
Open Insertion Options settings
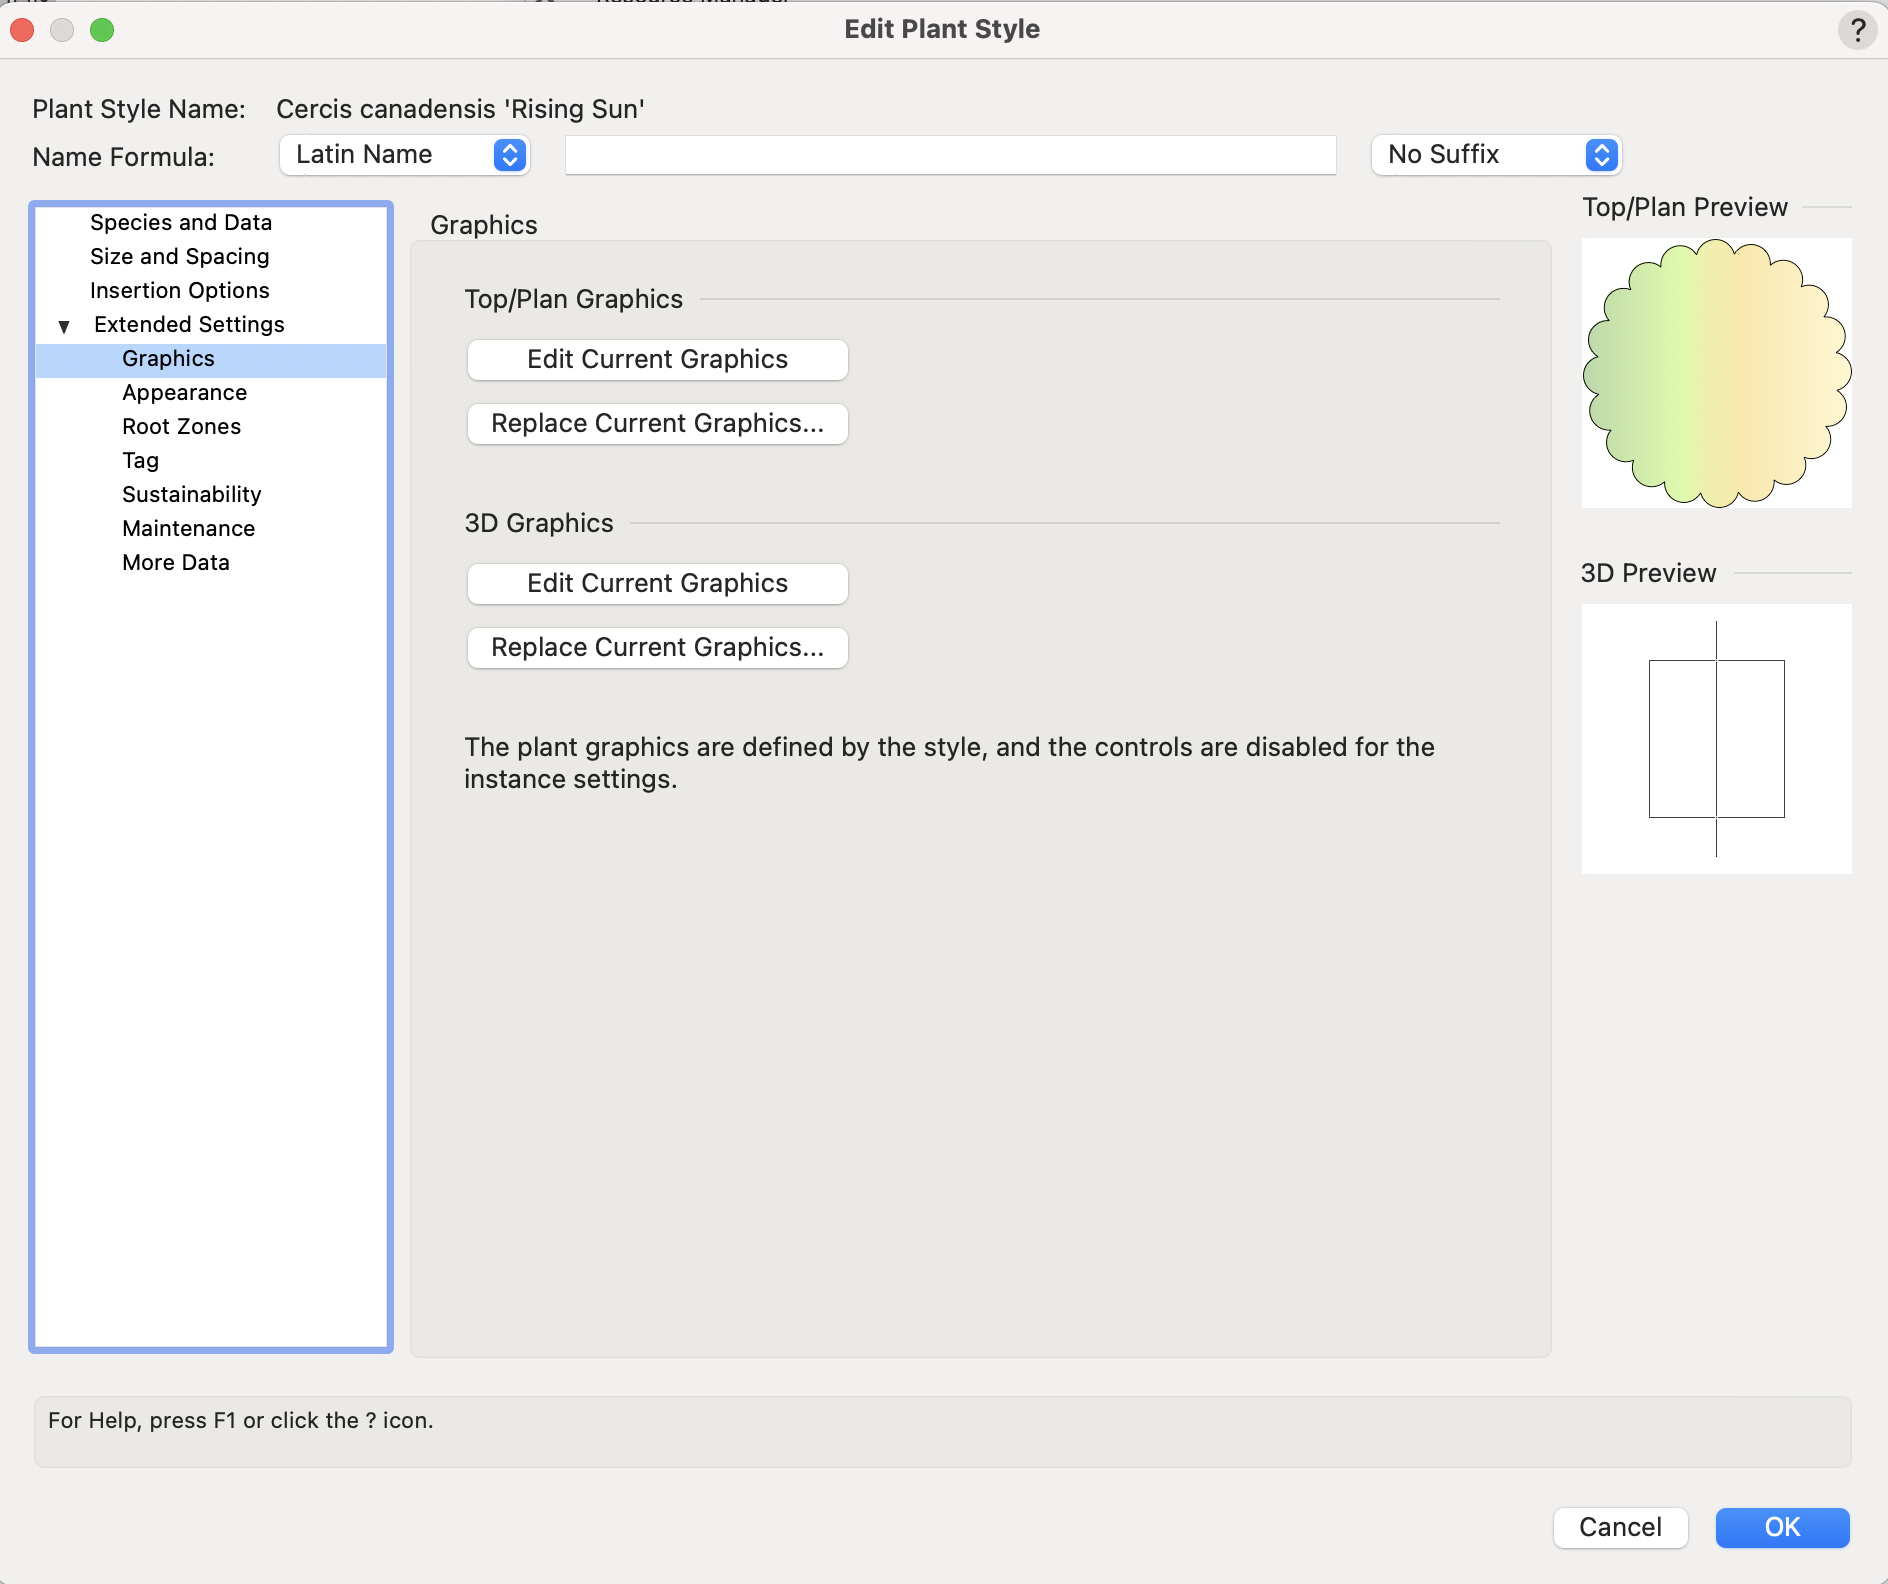(179, 290)
